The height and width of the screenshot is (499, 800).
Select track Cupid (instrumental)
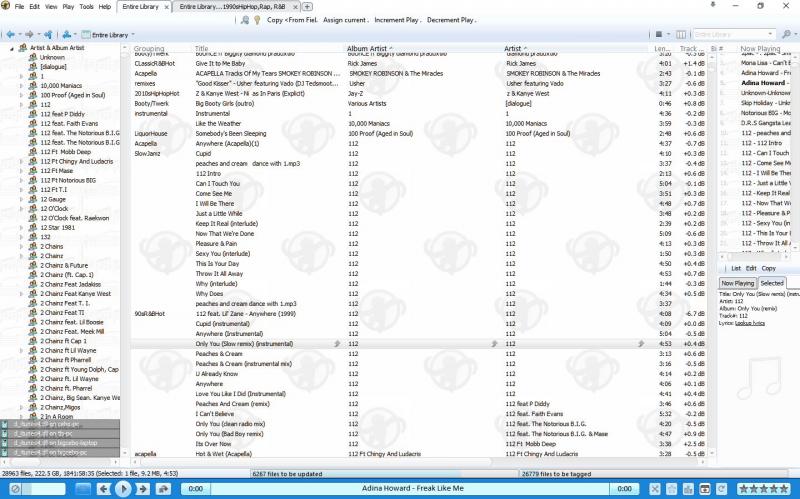pyautogui.click(x=222, y=323)
